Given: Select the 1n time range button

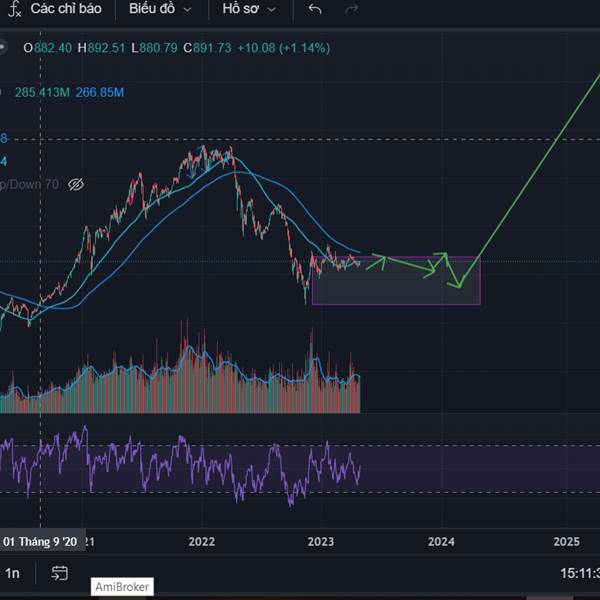Looking at the screenshot, I should tap(12, 573).
